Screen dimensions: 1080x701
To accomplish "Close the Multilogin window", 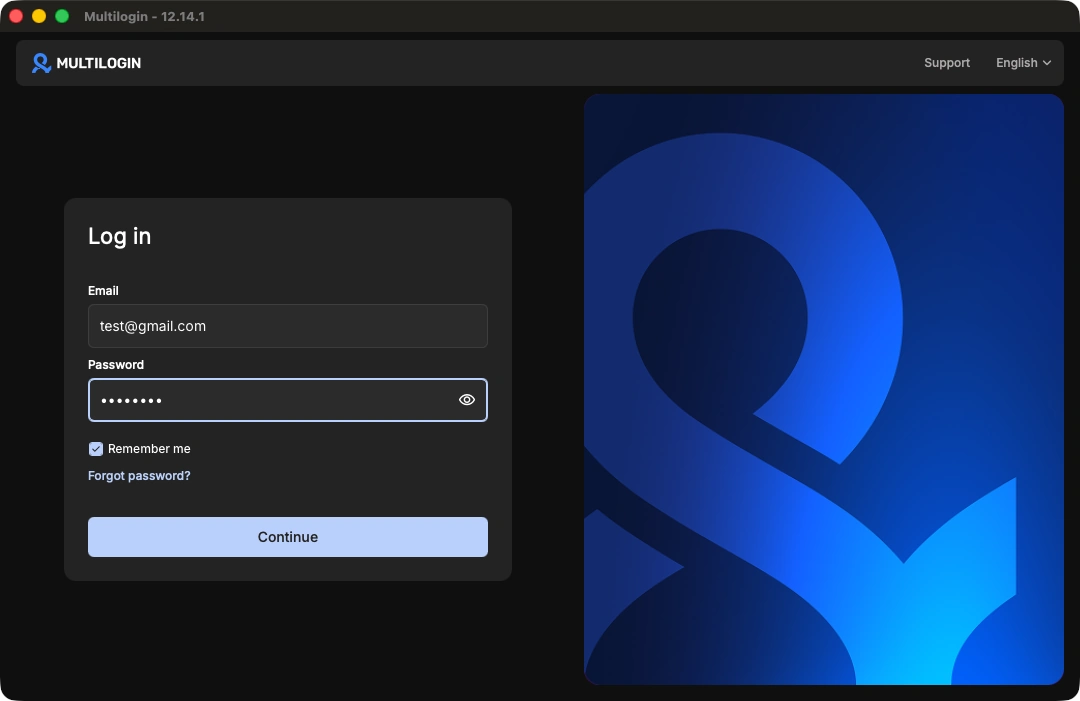I will click(16, 17).
